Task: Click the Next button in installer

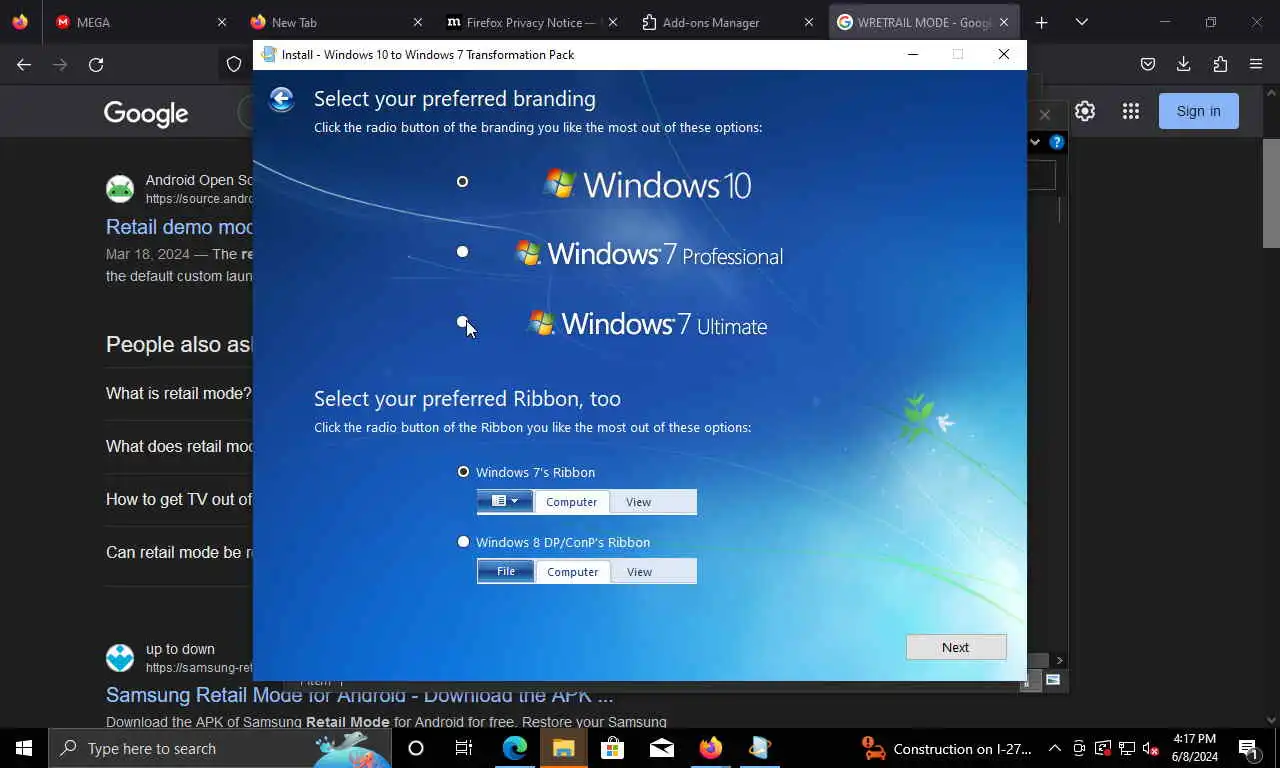Action: coord(956,647)
